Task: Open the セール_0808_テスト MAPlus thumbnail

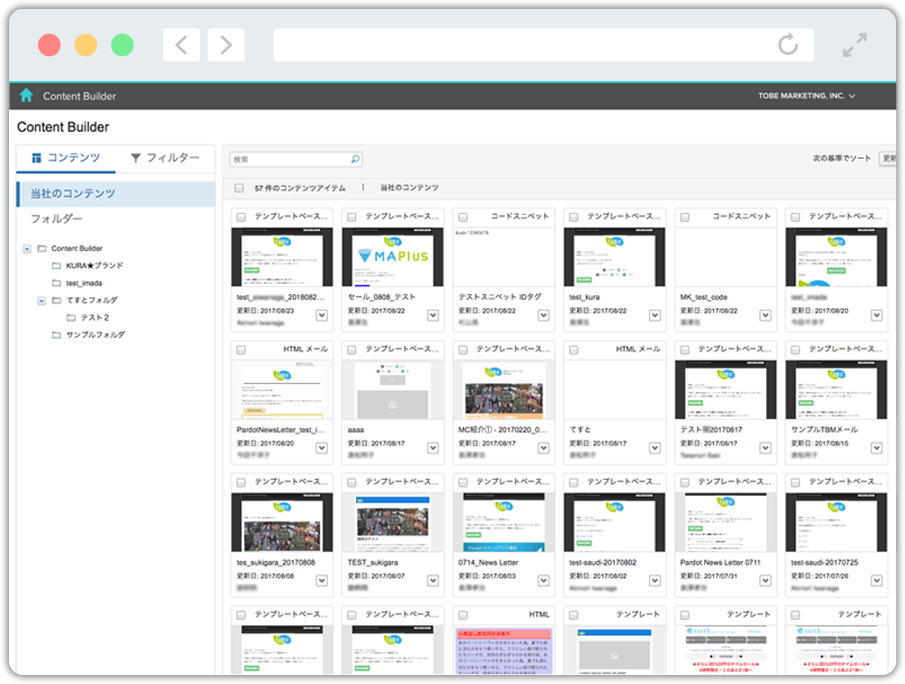Action: [x=392, y=257]
